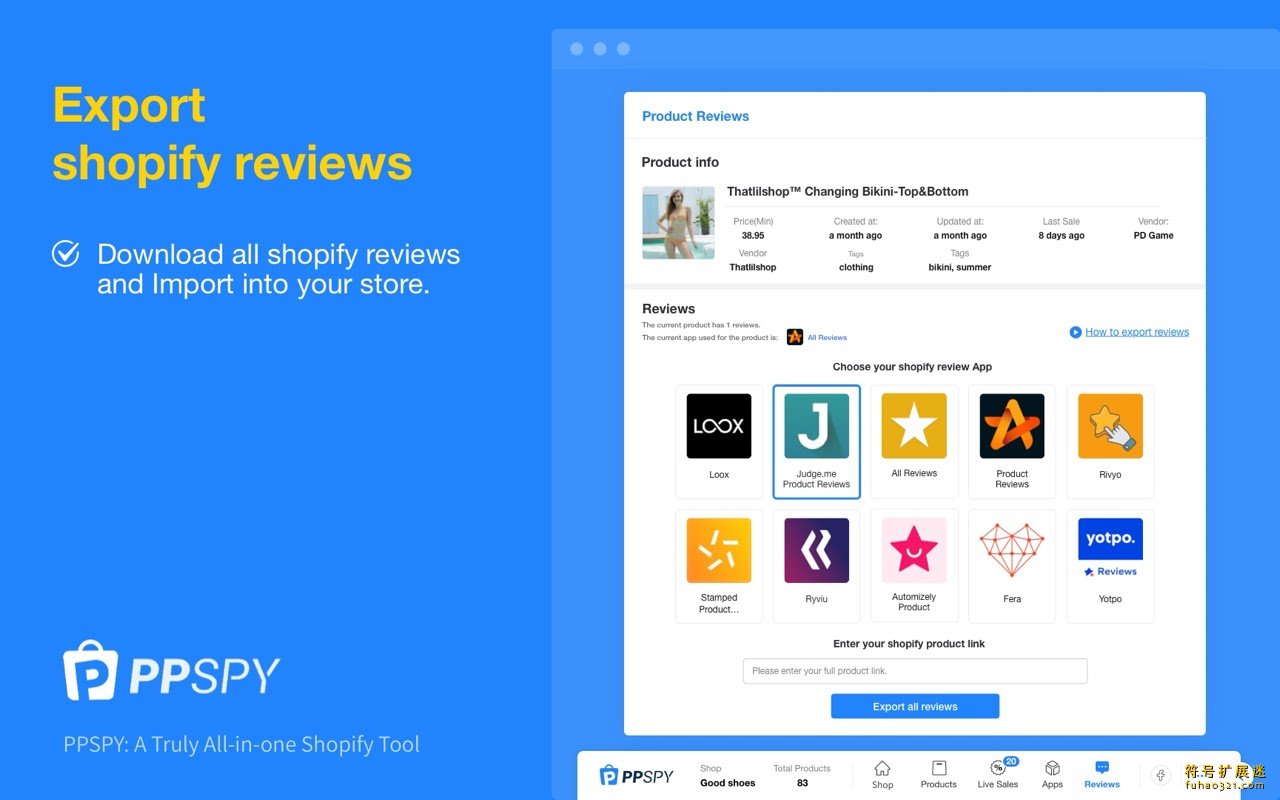Click the small current review app icon
This screenshot has height=800, width=1280.
pyautogui.click(x=795, y=337)
